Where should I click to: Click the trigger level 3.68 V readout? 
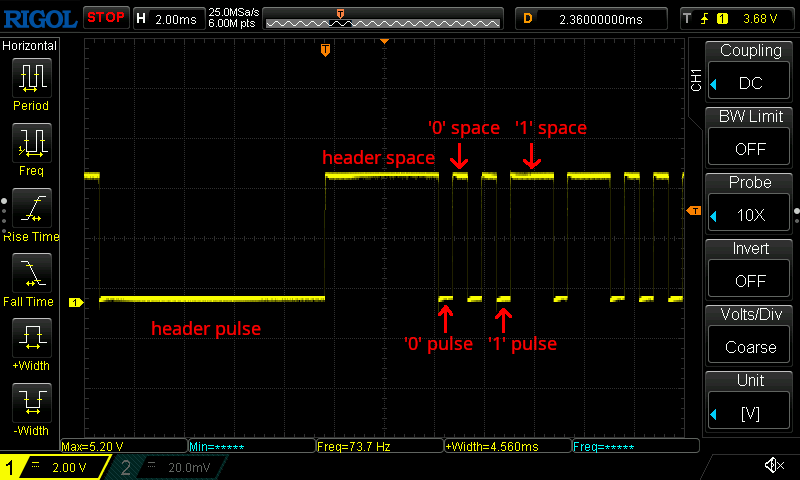[x=760, y=19]
